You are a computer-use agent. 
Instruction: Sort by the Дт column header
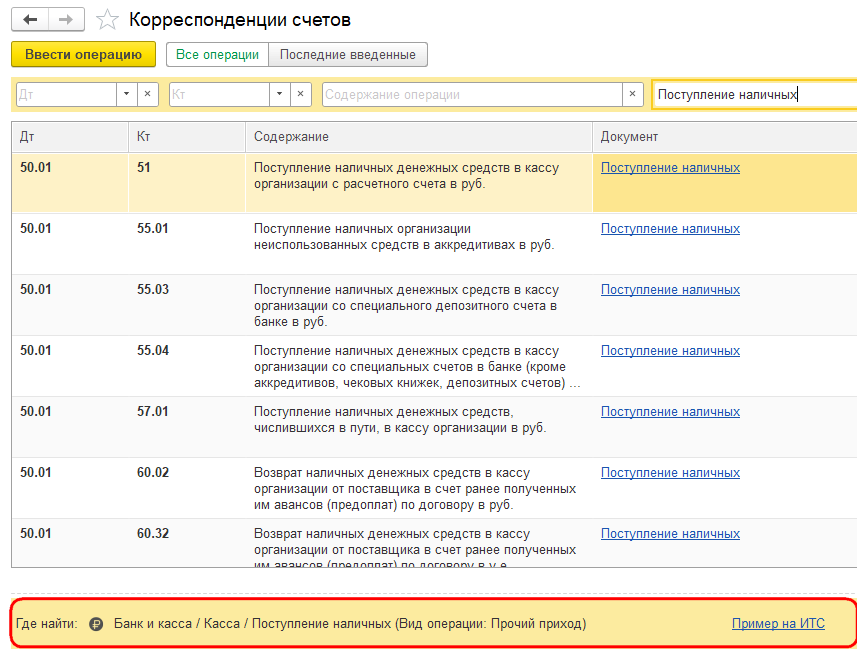tap(70, 137)
